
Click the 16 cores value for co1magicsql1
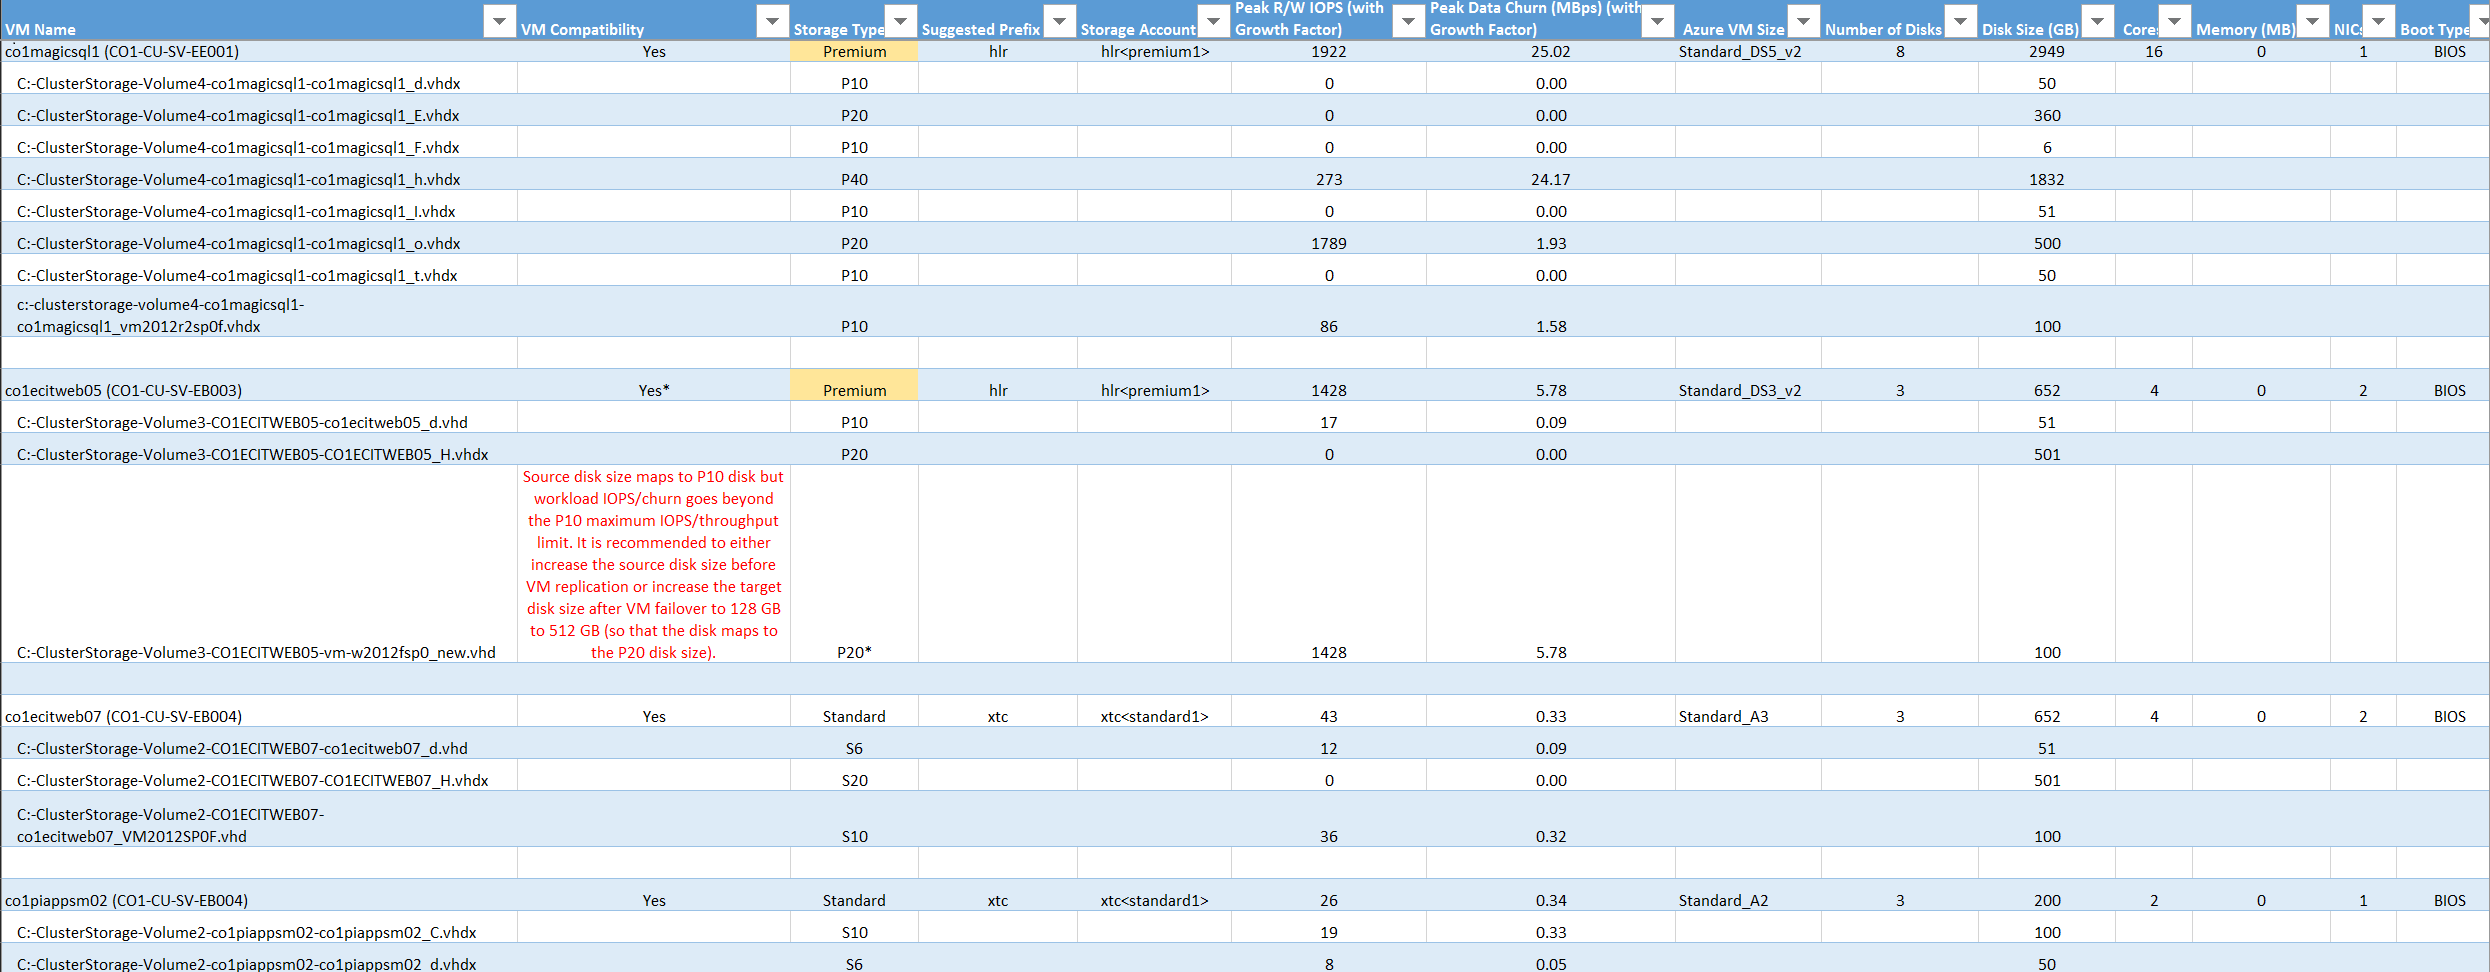(x=2154, y=52)
